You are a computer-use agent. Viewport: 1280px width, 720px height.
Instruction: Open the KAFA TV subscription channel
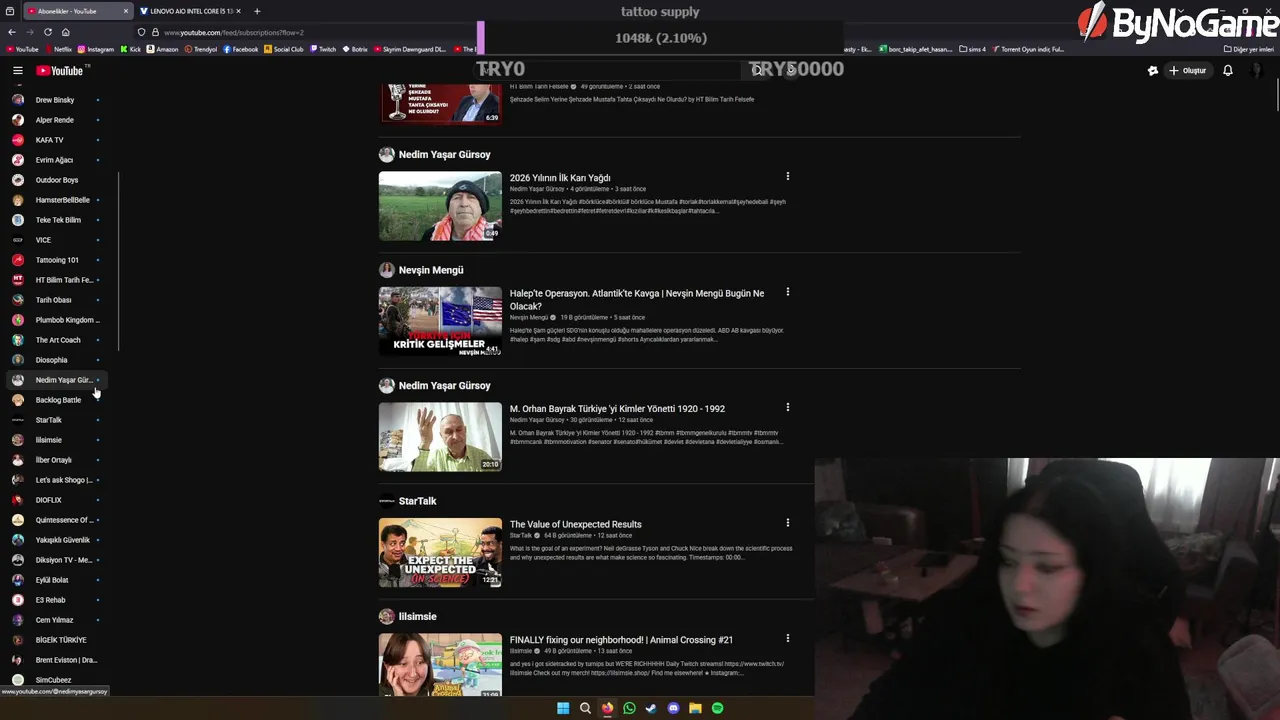(x=55, y=140)
